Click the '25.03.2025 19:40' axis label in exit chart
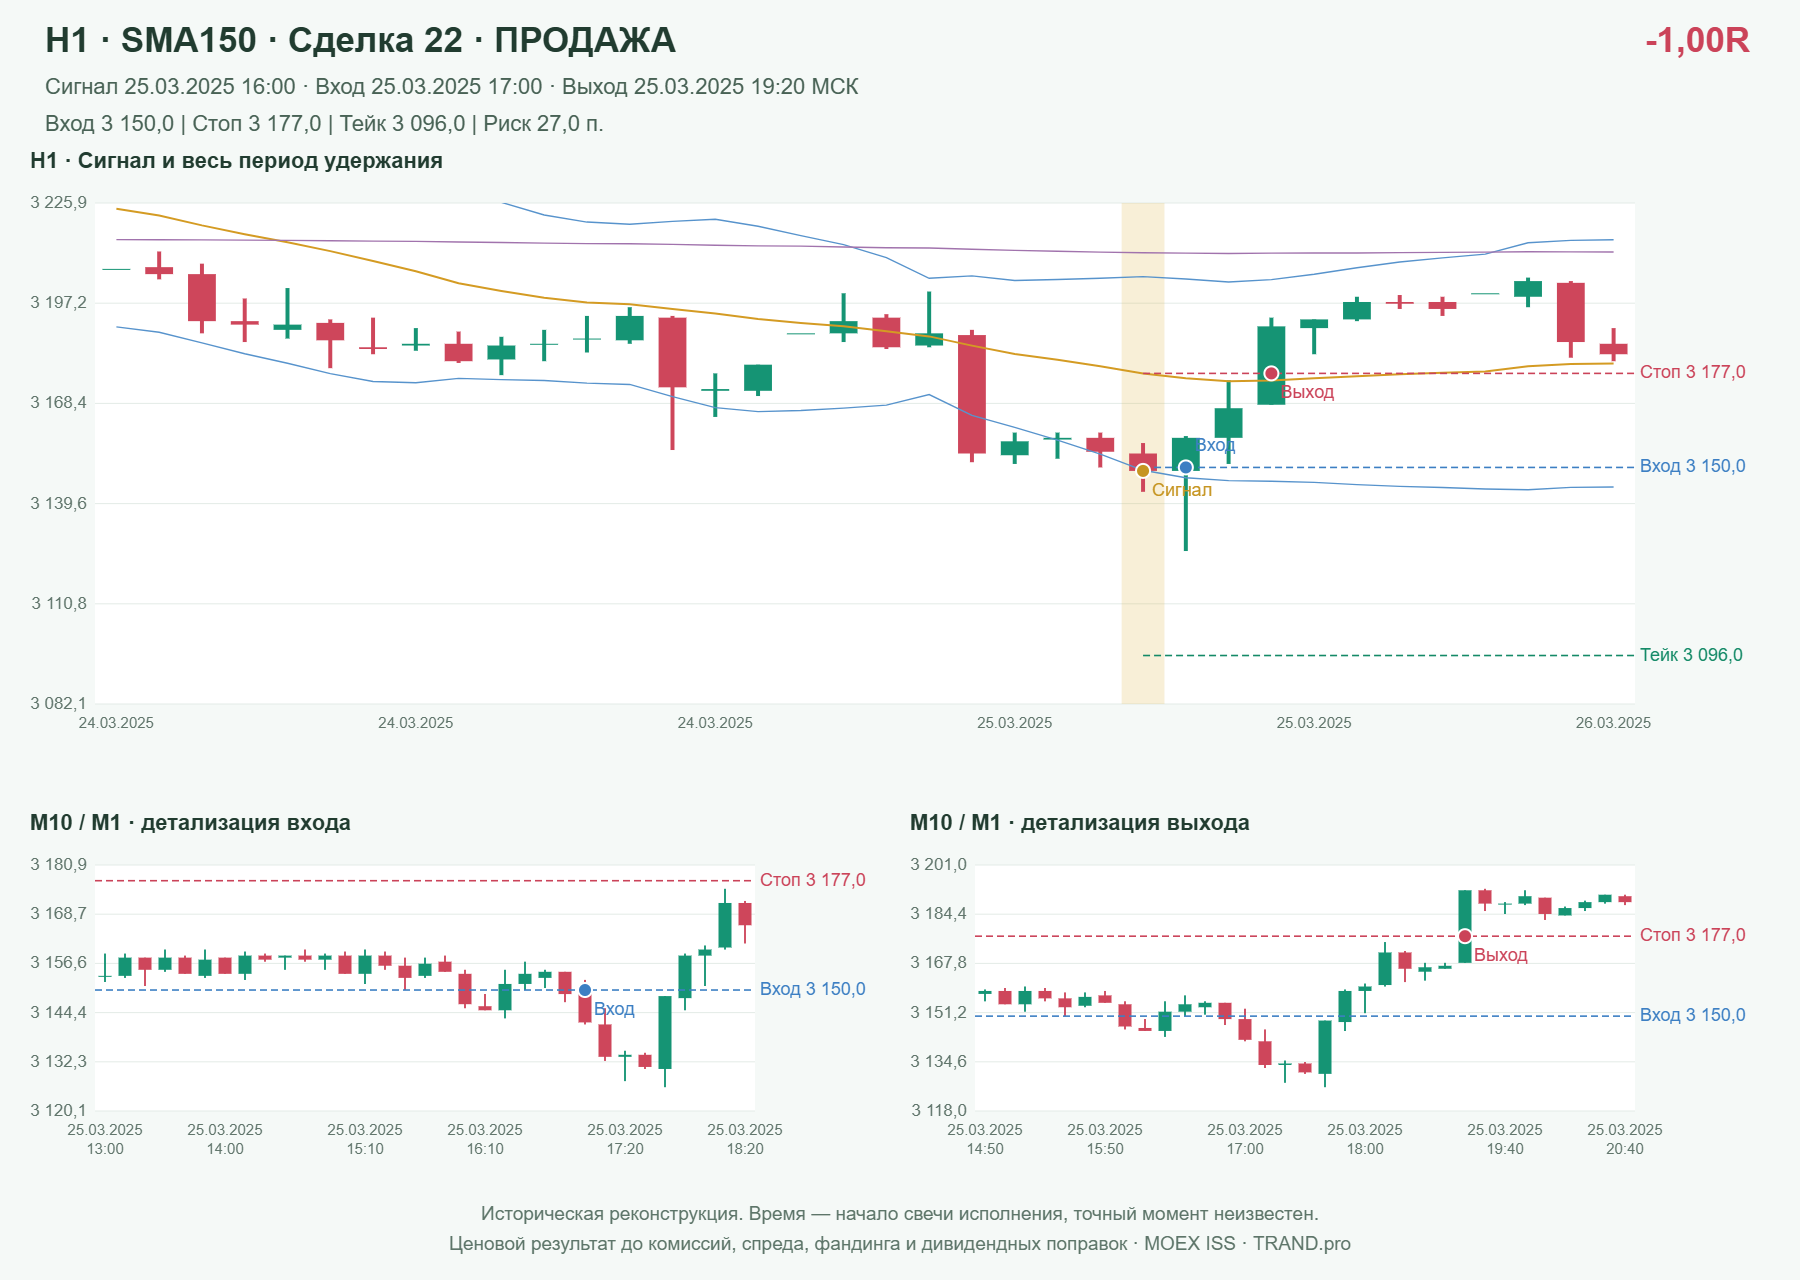 pos(1505,1139)
